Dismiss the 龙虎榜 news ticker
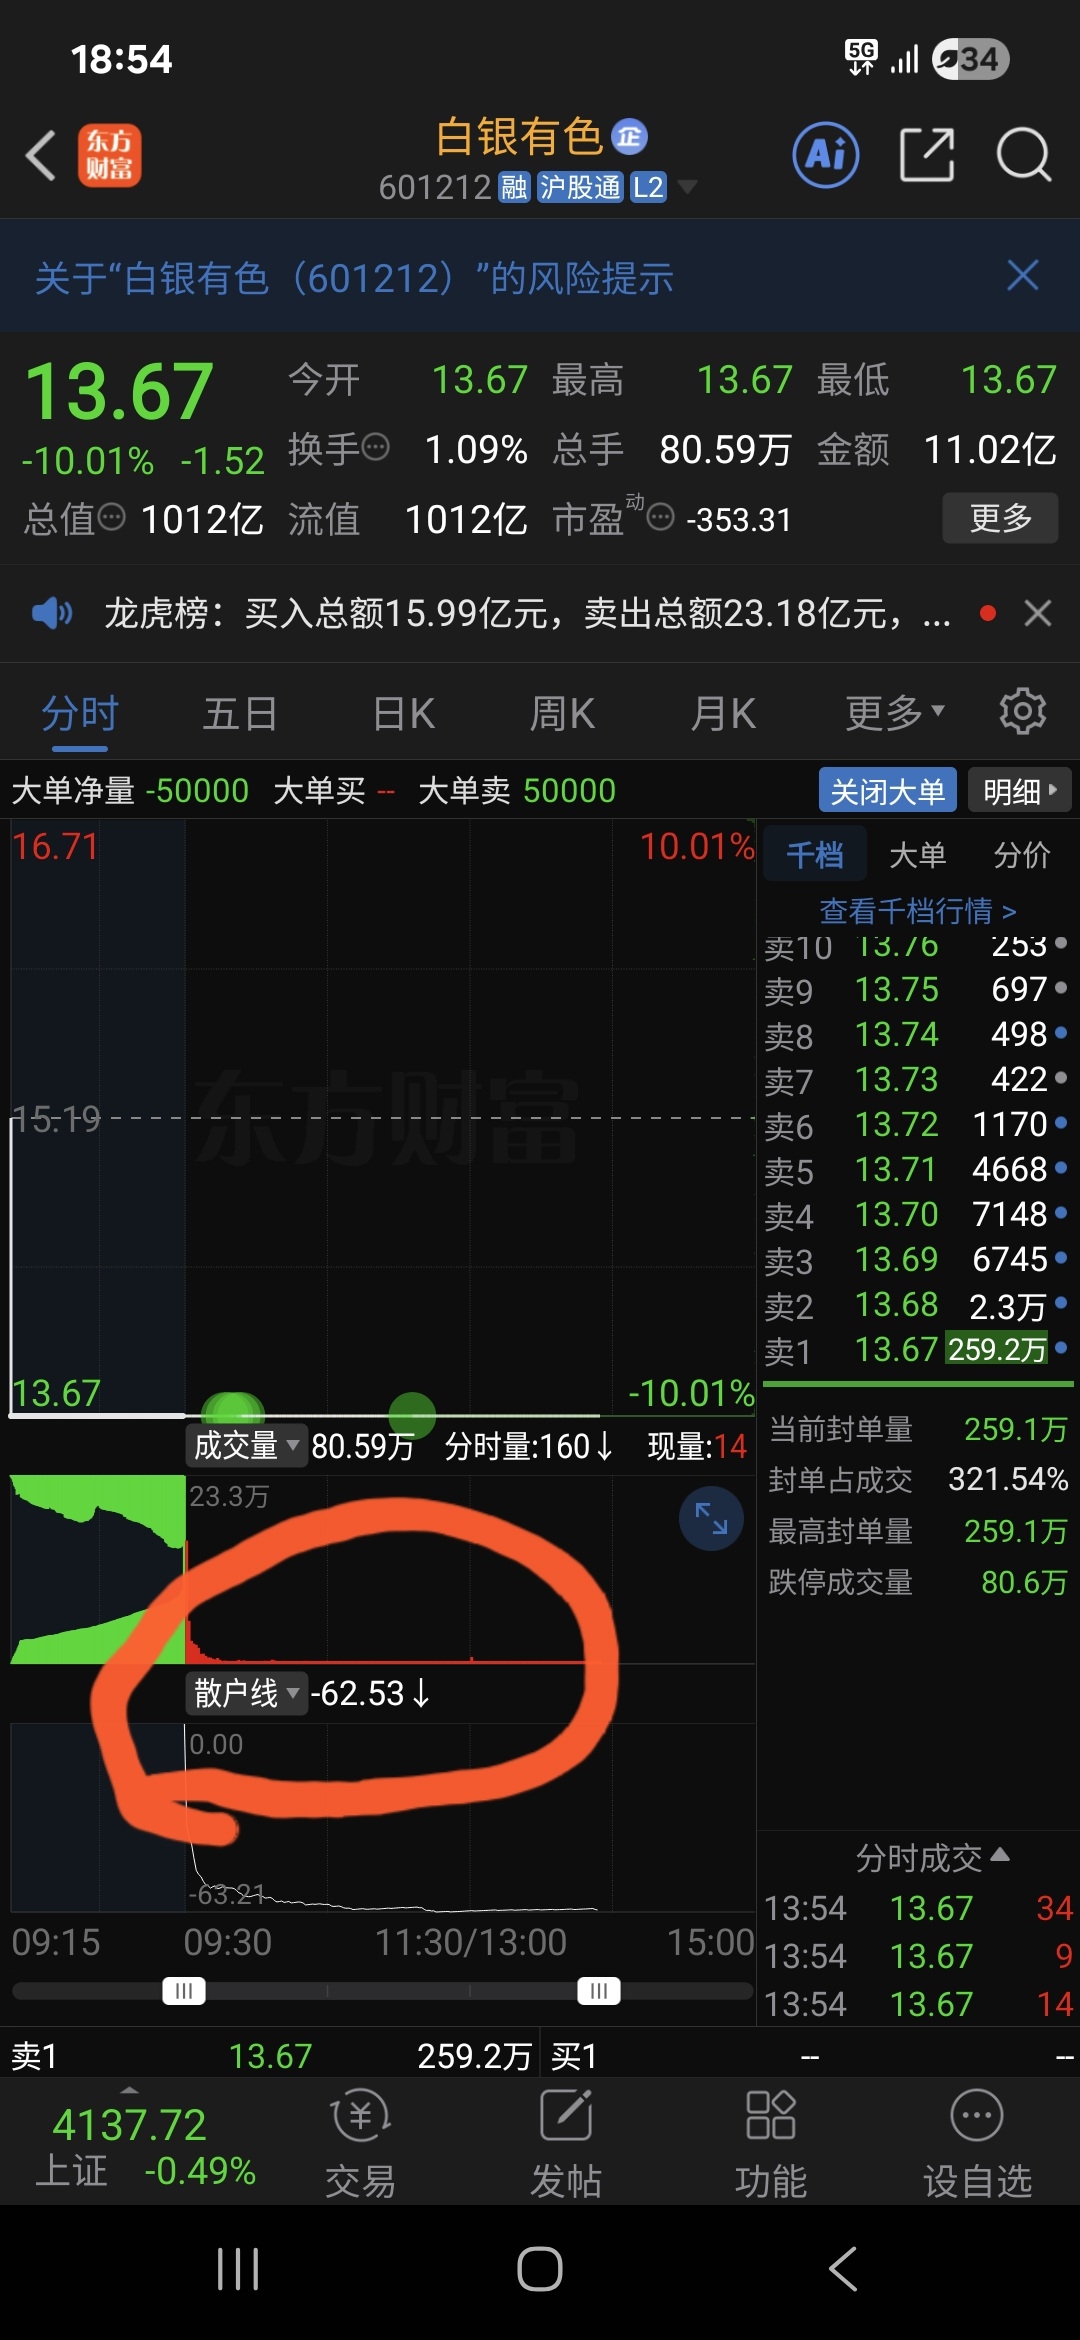1080x2340 pixels. [1038, 613]
